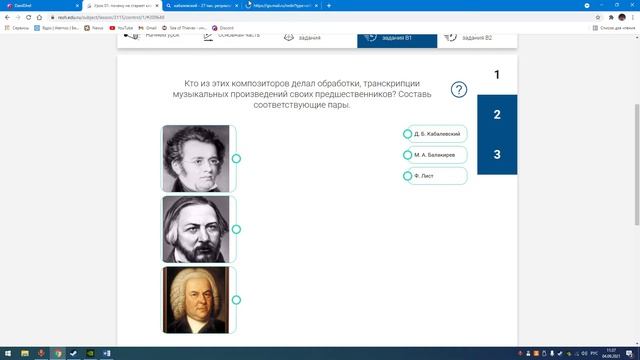The image size is (640, 360).
Task: Open the YouTube bookmark
Action: click(x=121, y=28)
